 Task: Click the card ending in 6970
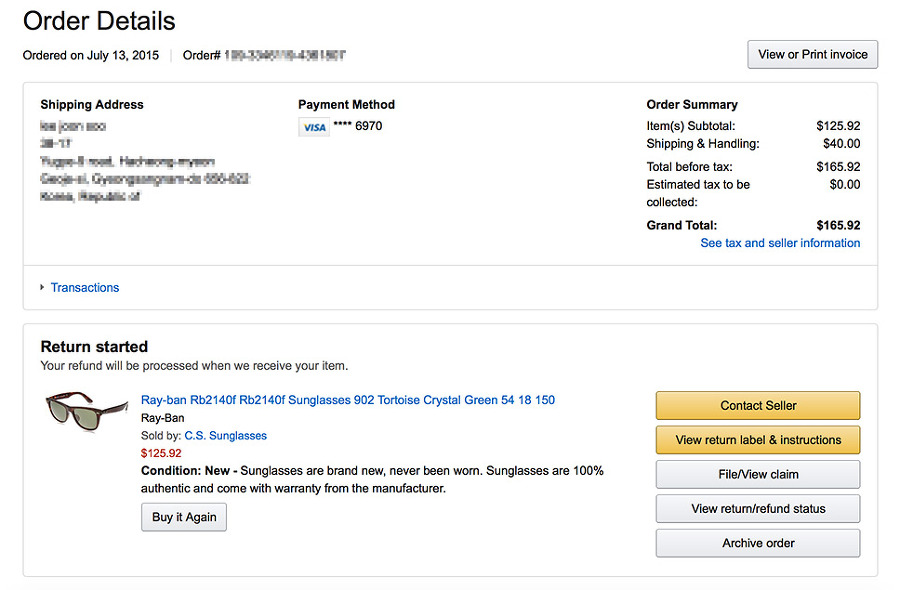tap(357, 126)
